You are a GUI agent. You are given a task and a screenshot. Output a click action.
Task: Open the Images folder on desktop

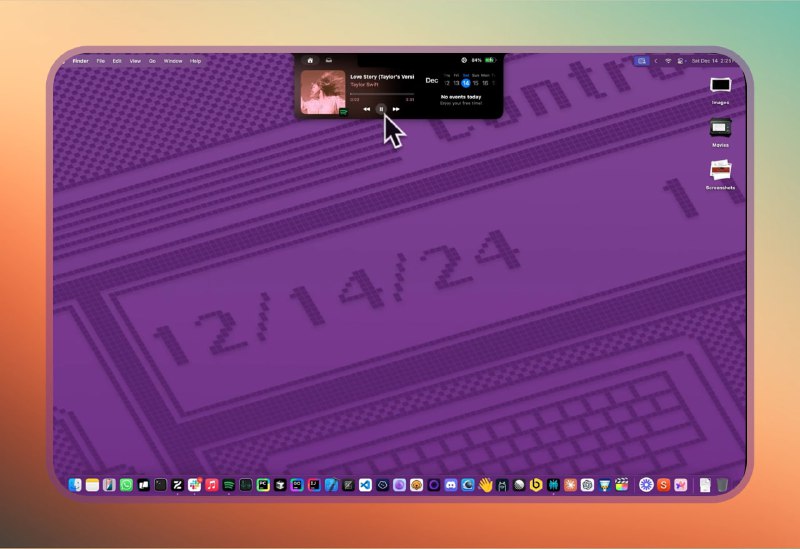(x=720, y=90)
